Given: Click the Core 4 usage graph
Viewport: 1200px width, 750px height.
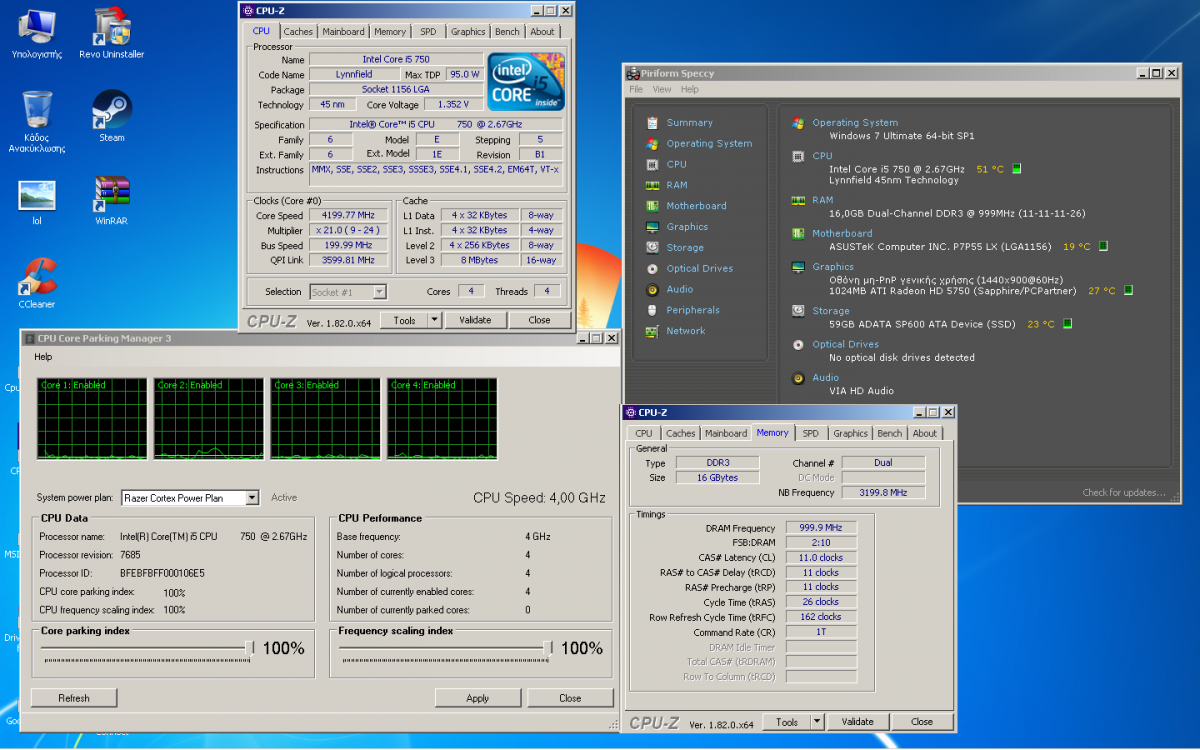Looking at the screenshot, I should 443,418.
